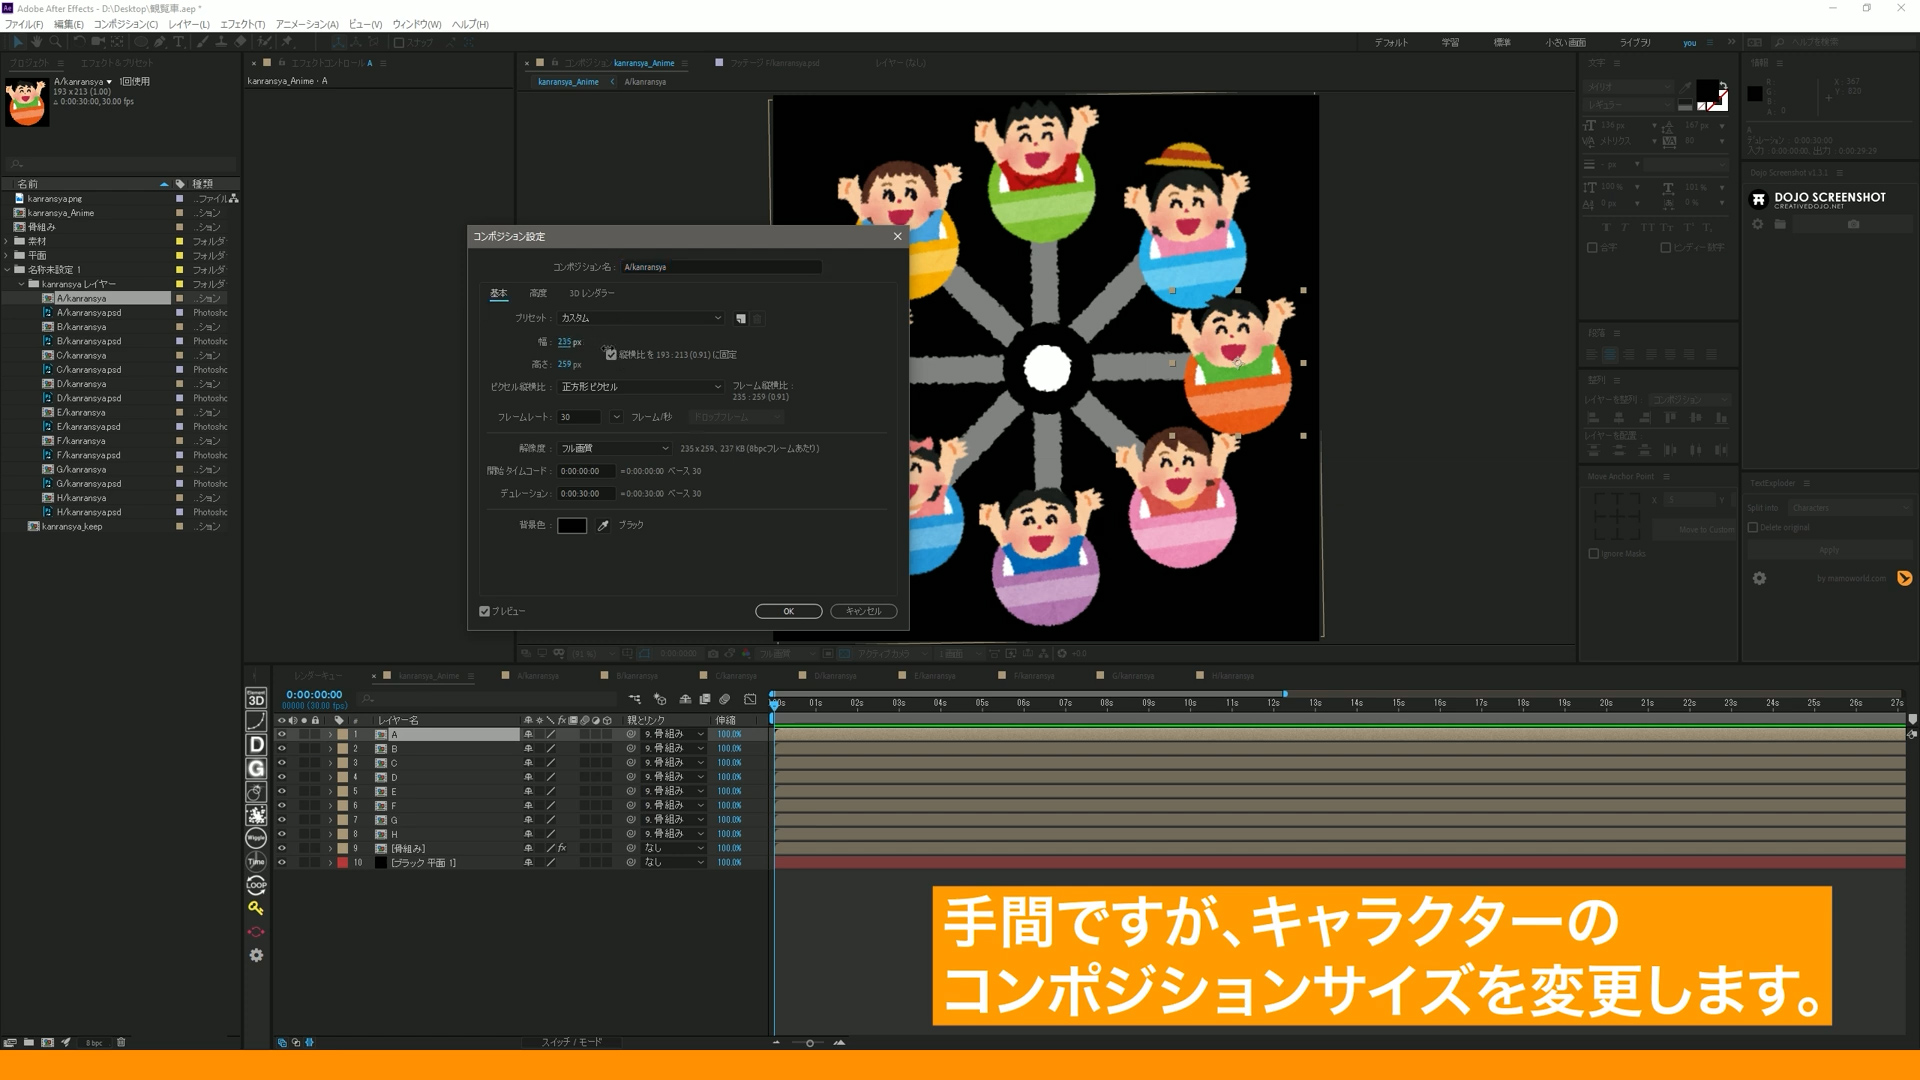This screenshot has height=1080, width=1920.
Task: Select the Horizontal Type tool
Action: [178, 42]
